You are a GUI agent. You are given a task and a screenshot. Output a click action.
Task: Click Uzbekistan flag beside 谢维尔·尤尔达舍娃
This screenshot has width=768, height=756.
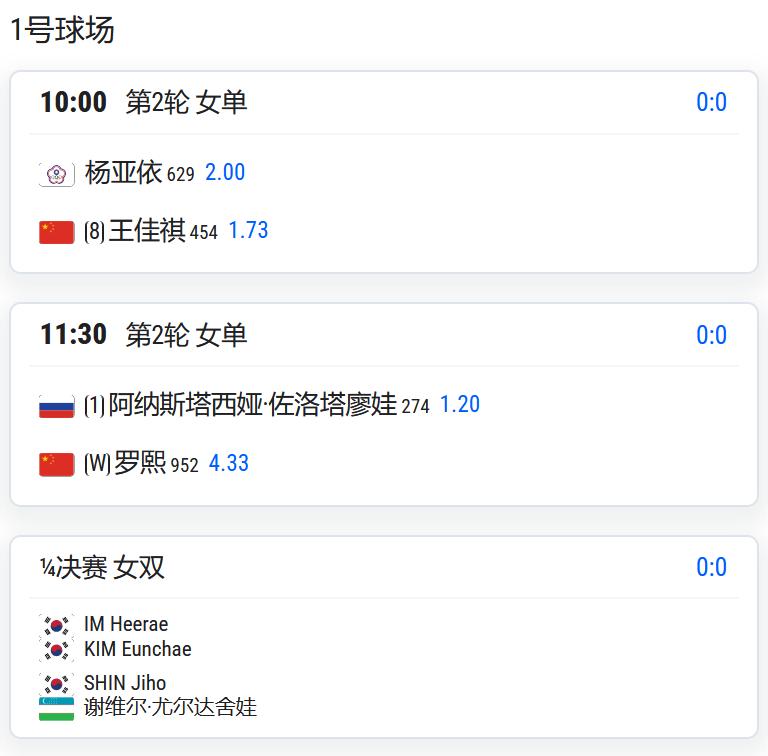57,709
